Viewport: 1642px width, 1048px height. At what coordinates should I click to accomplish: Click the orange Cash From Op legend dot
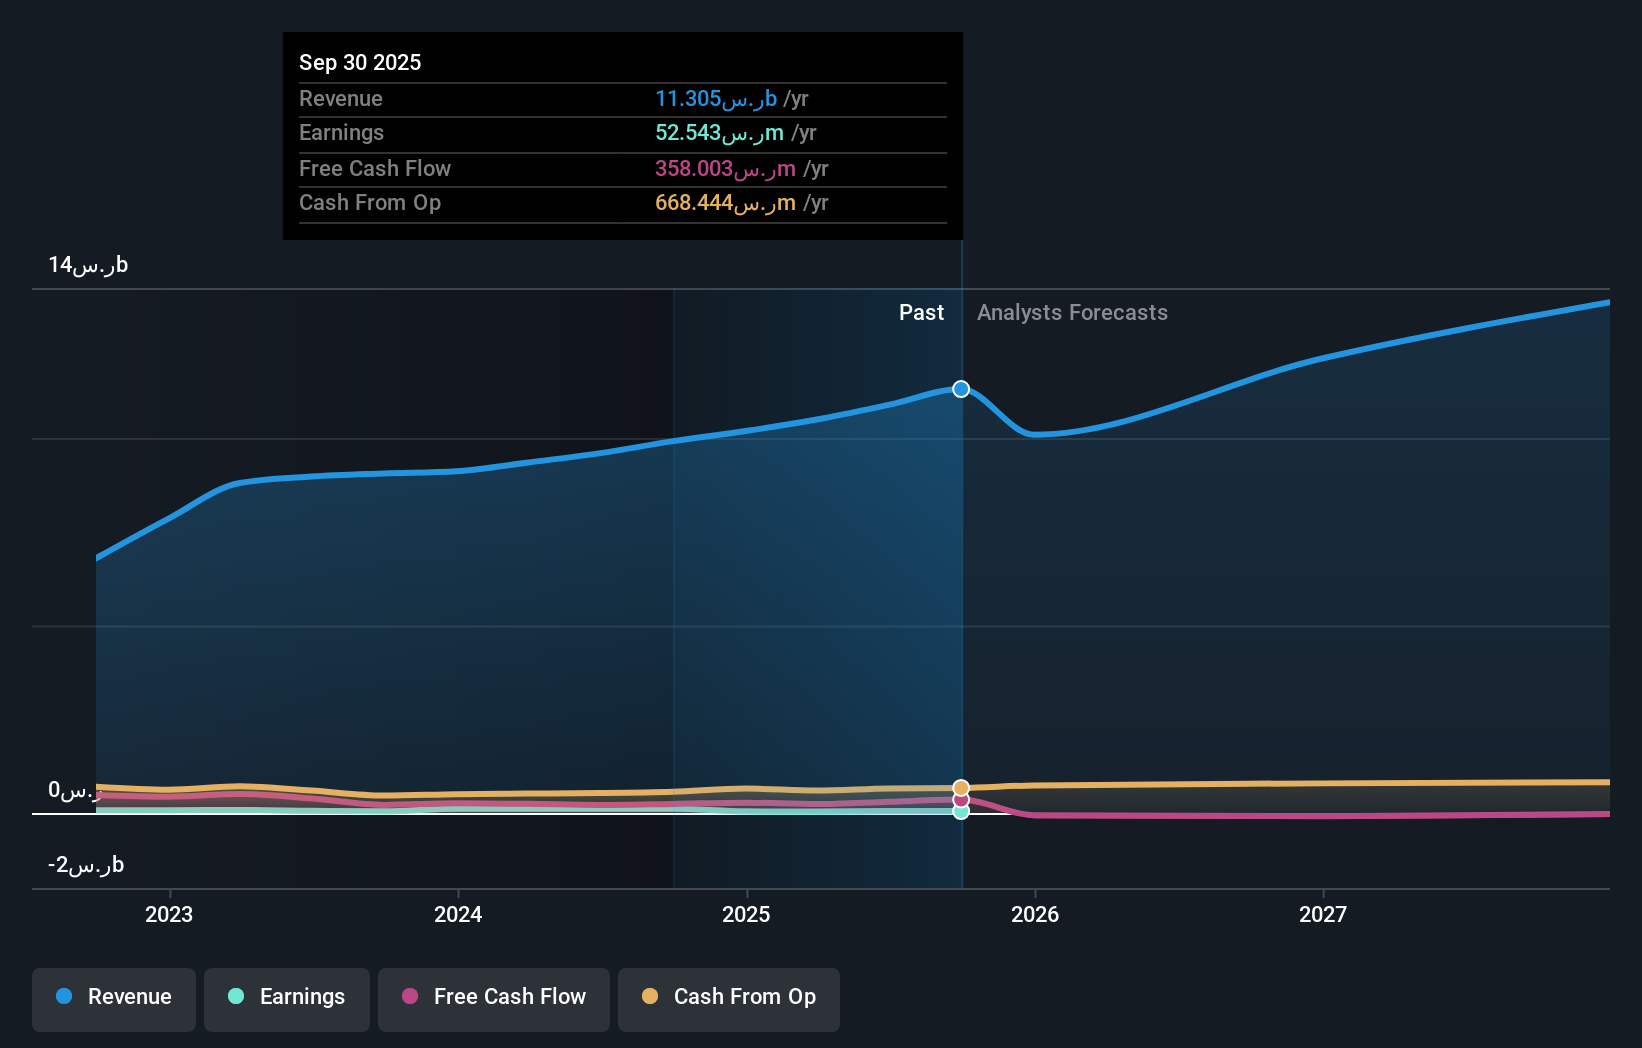[x=651, y=997]
